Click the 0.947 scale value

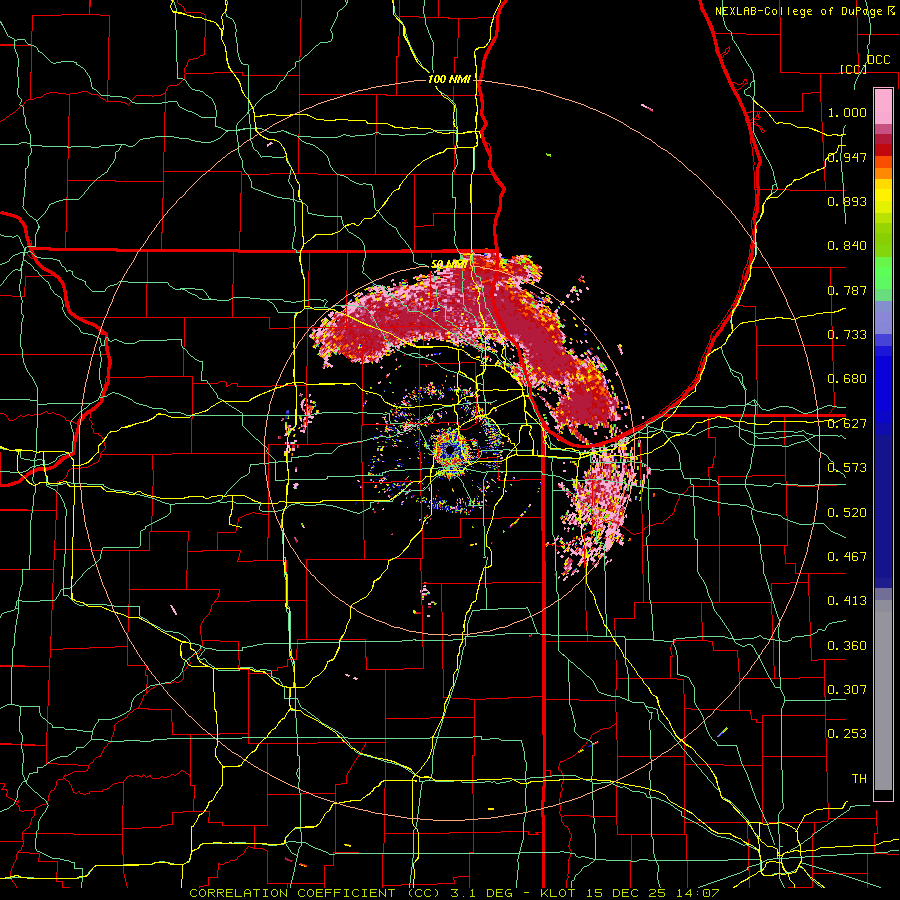(847, 157)
